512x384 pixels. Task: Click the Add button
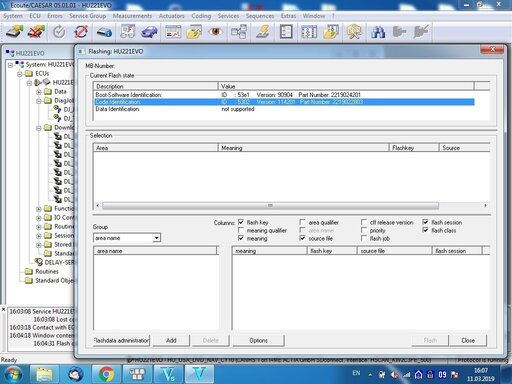click(x=171, y=340)
